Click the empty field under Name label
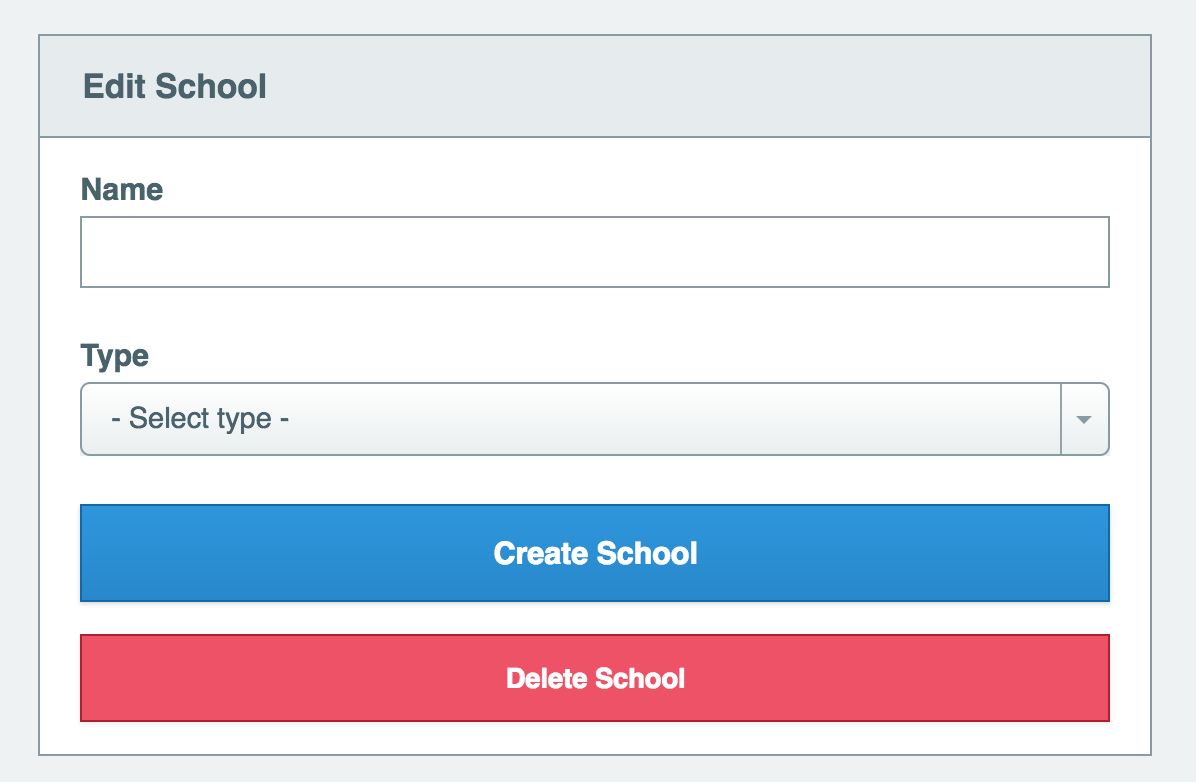Image resolution: width=1196 pixels, height=782 pixels. point(595,252)
